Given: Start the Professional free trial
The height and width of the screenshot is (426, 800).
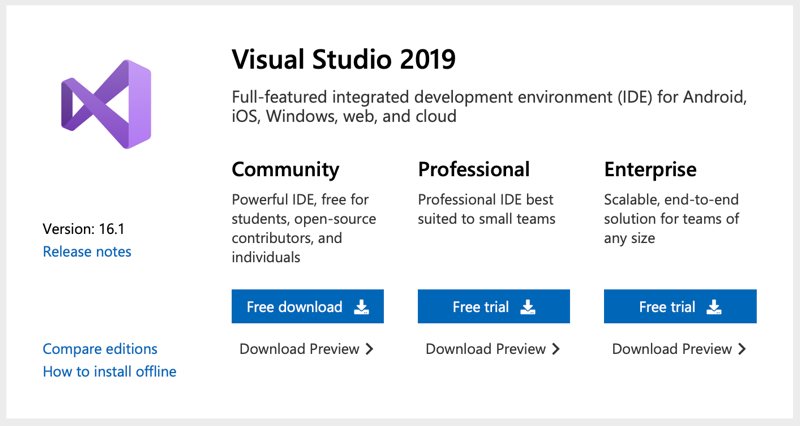Looking at the screenshot, I should (x=494, y=307).
